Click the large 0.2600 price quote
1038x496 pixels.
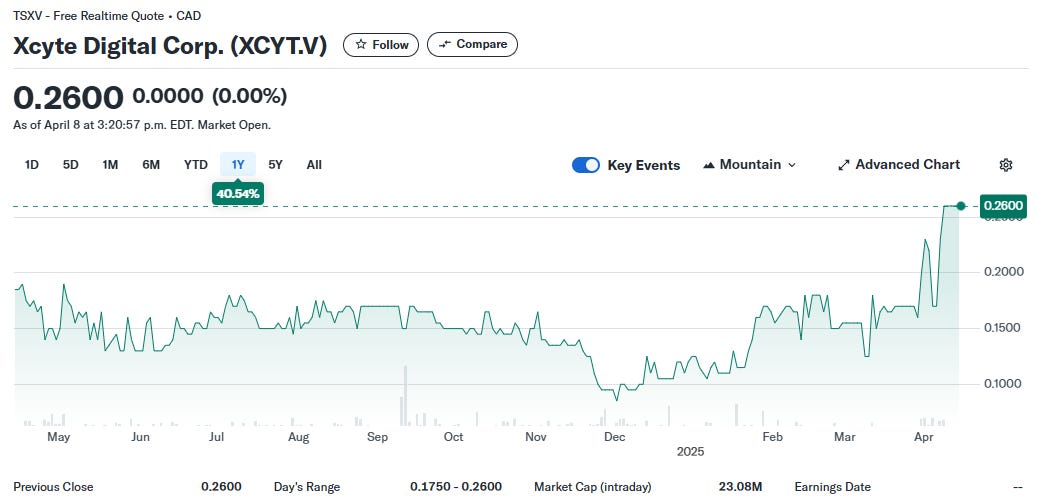click(x=68, y=98)
